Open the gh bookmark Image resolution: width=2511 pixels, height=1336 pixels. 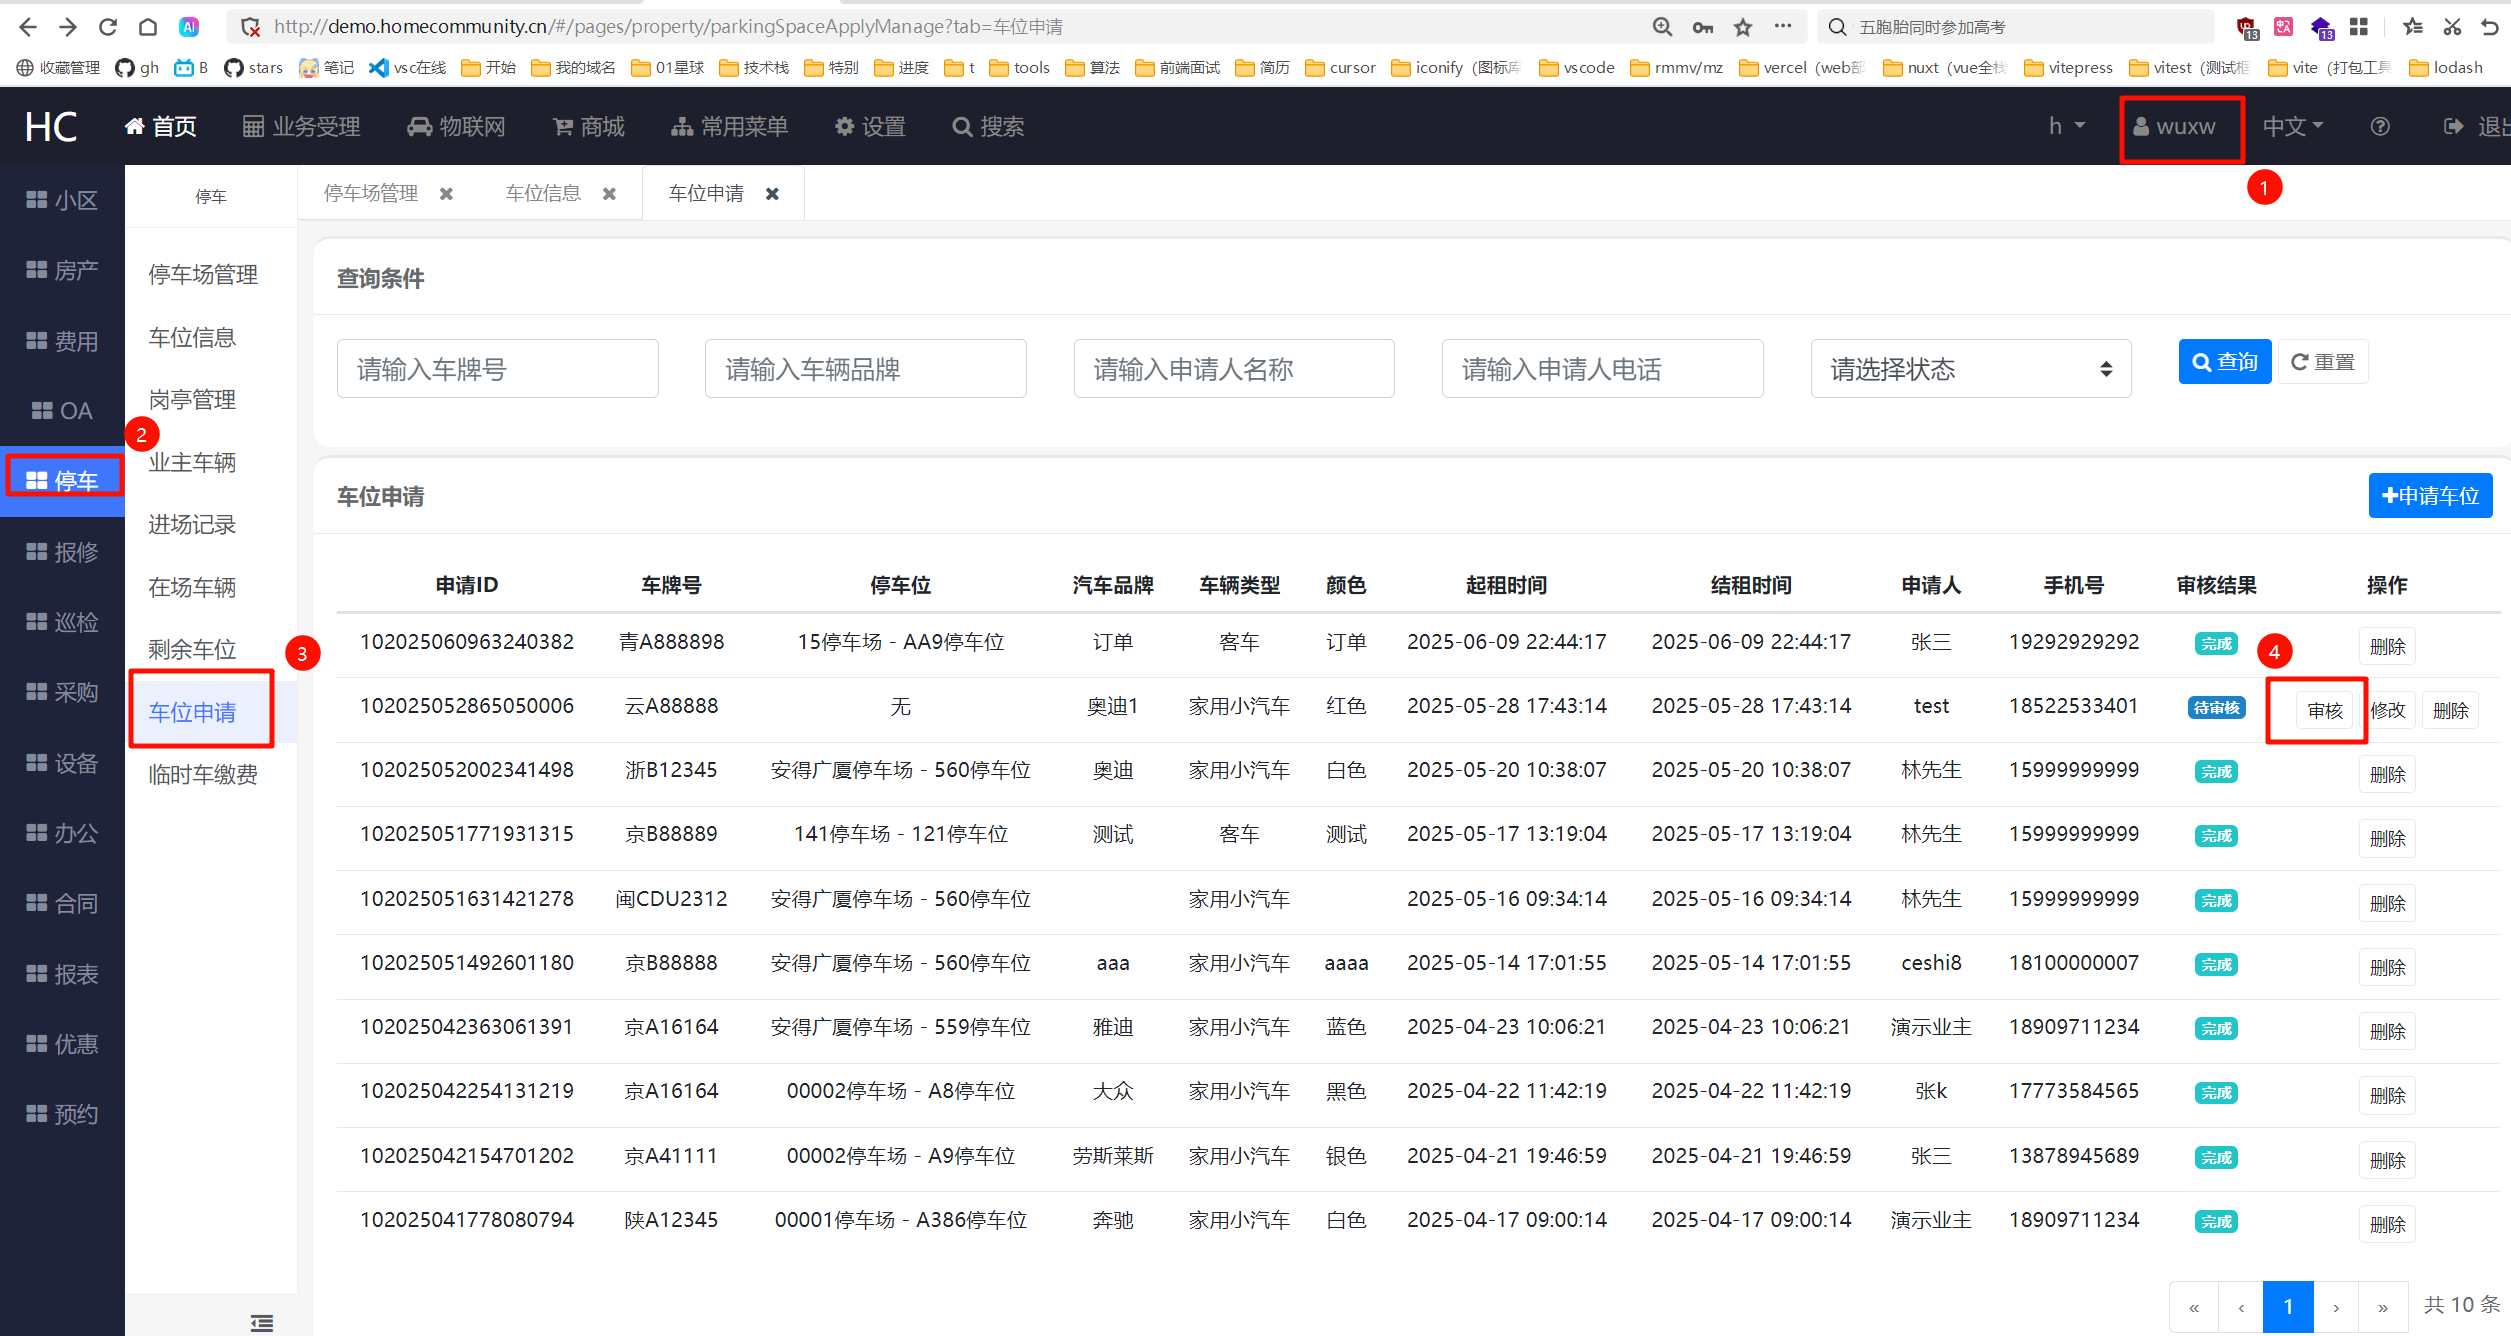point(137,68)
